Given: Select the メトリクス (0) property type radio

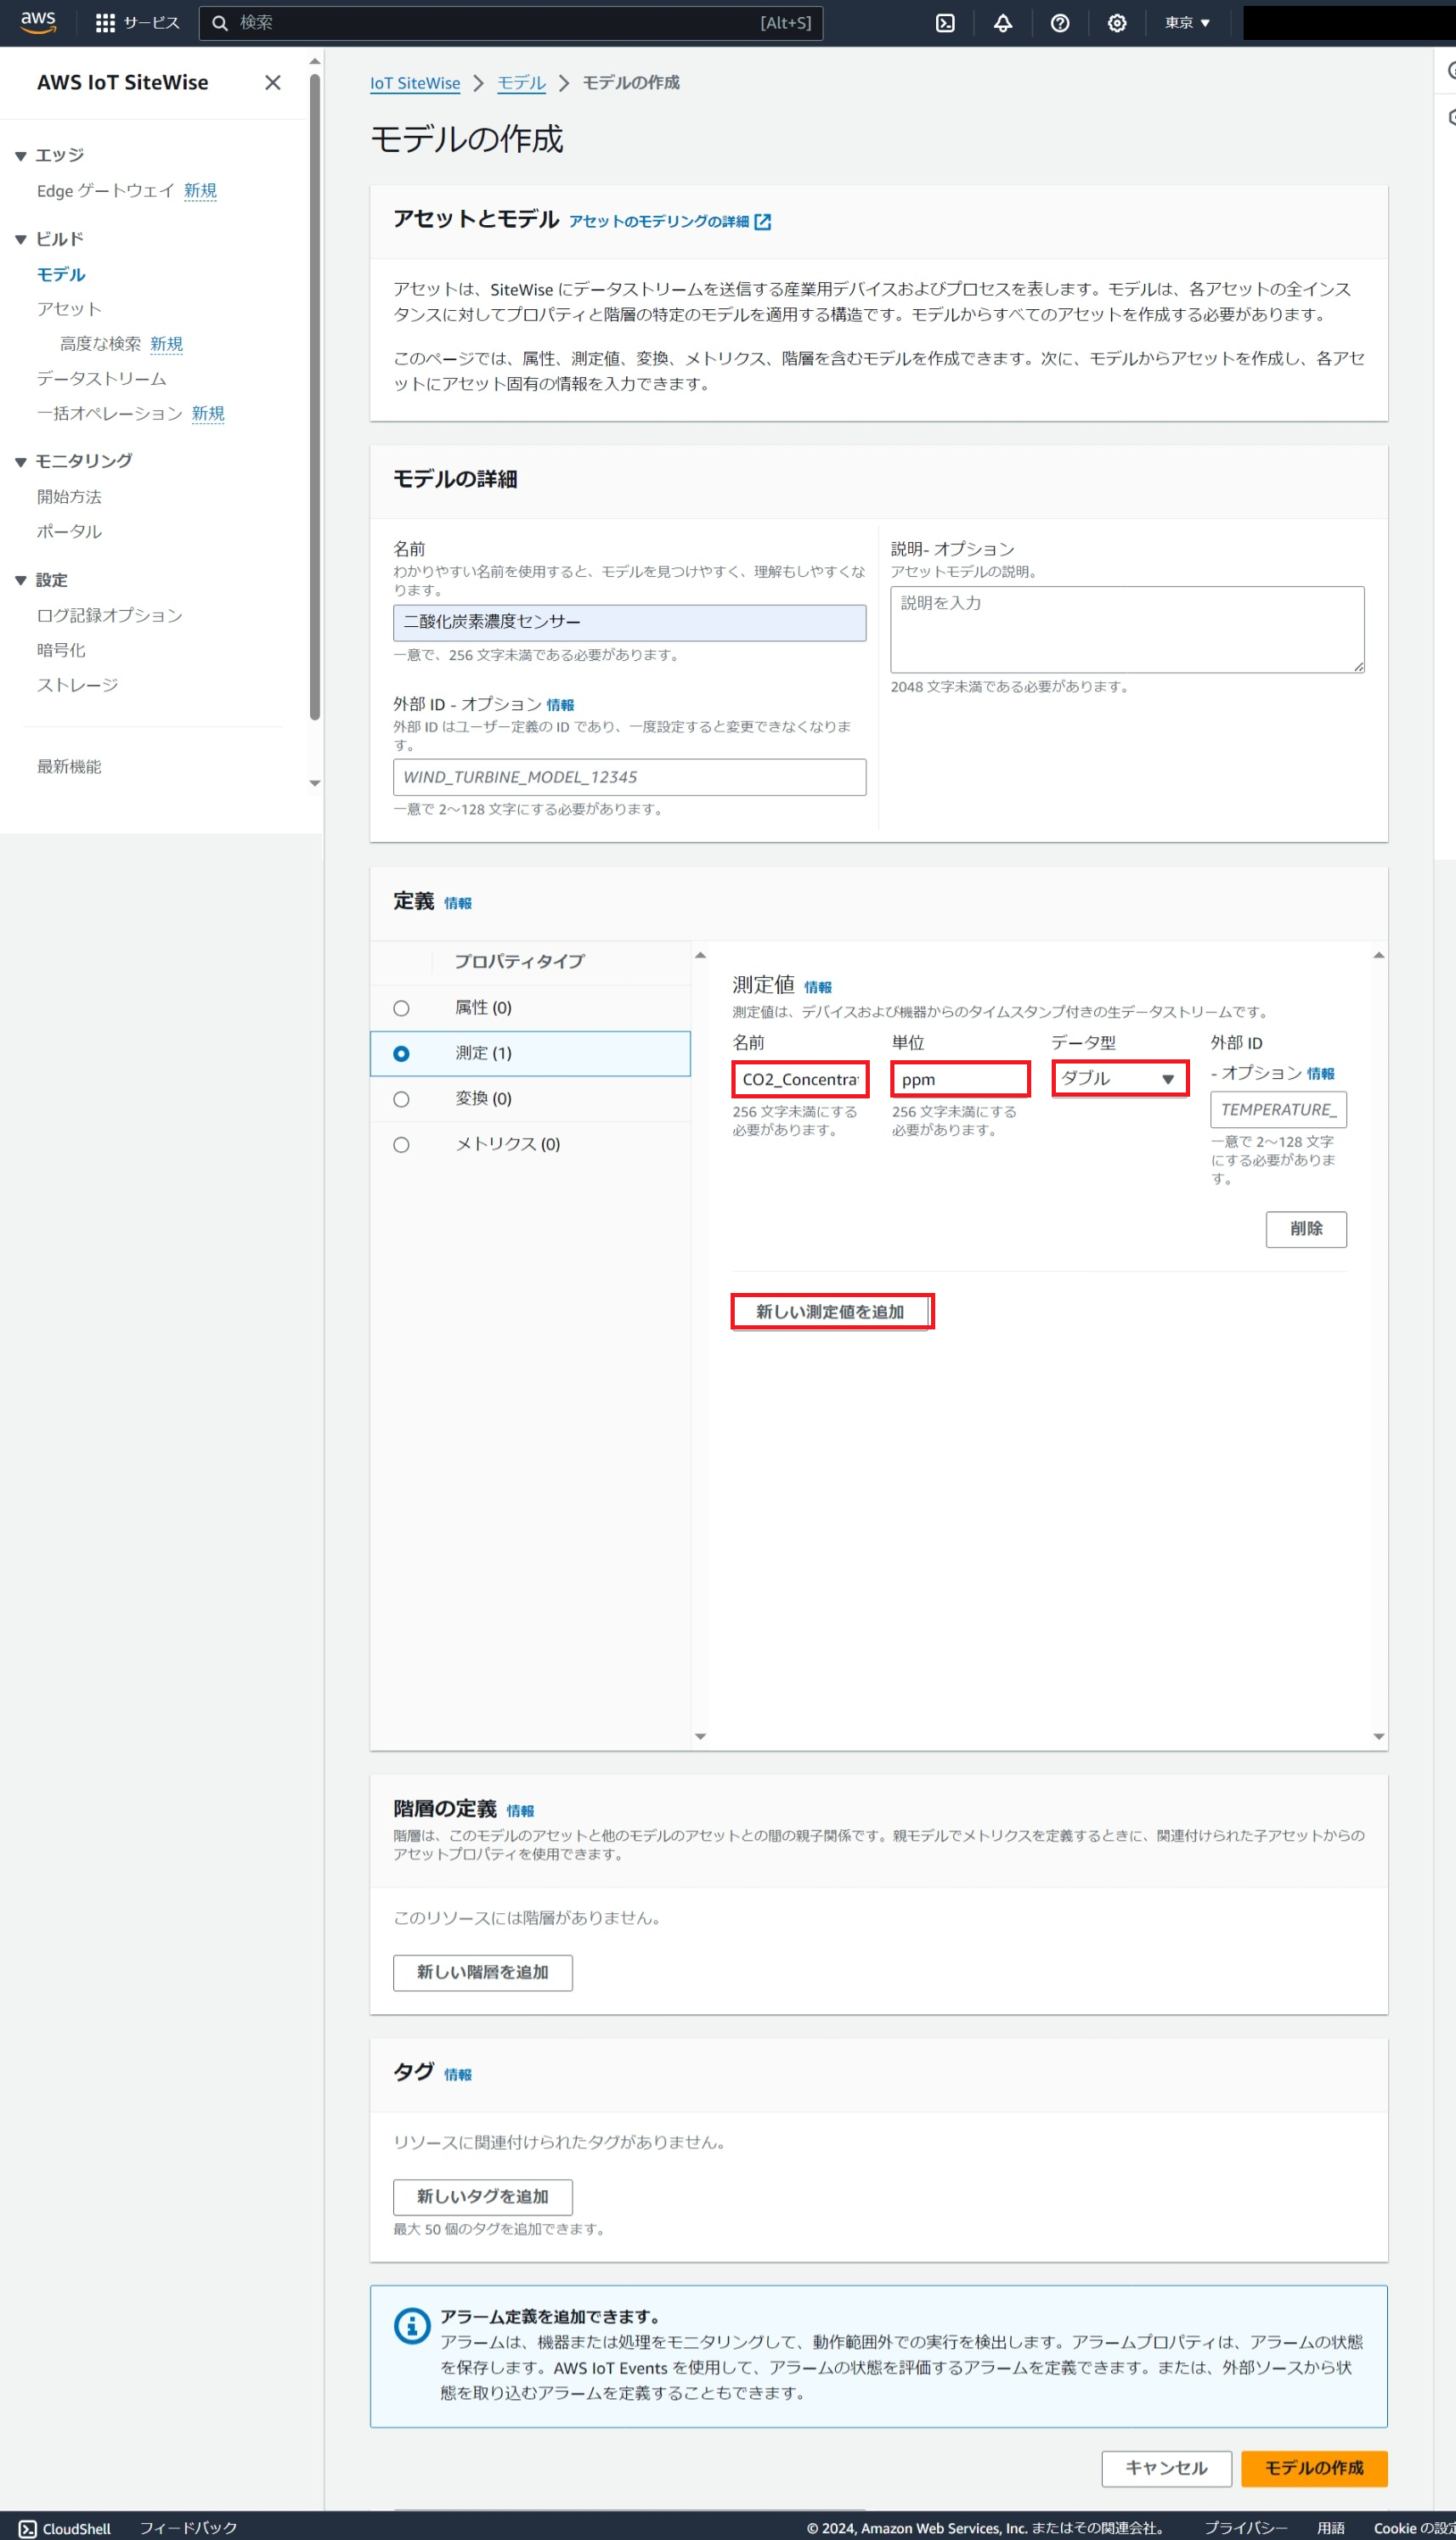Looking at the screenshot, I should click(401, 1145).
